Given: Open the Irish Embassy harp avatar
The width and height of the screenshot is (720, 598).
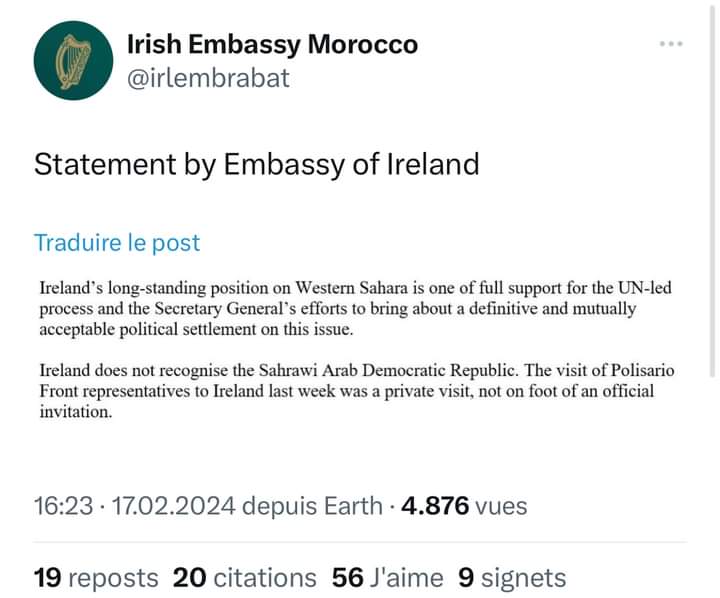Looking at the screenshot, I should [73, 60].
